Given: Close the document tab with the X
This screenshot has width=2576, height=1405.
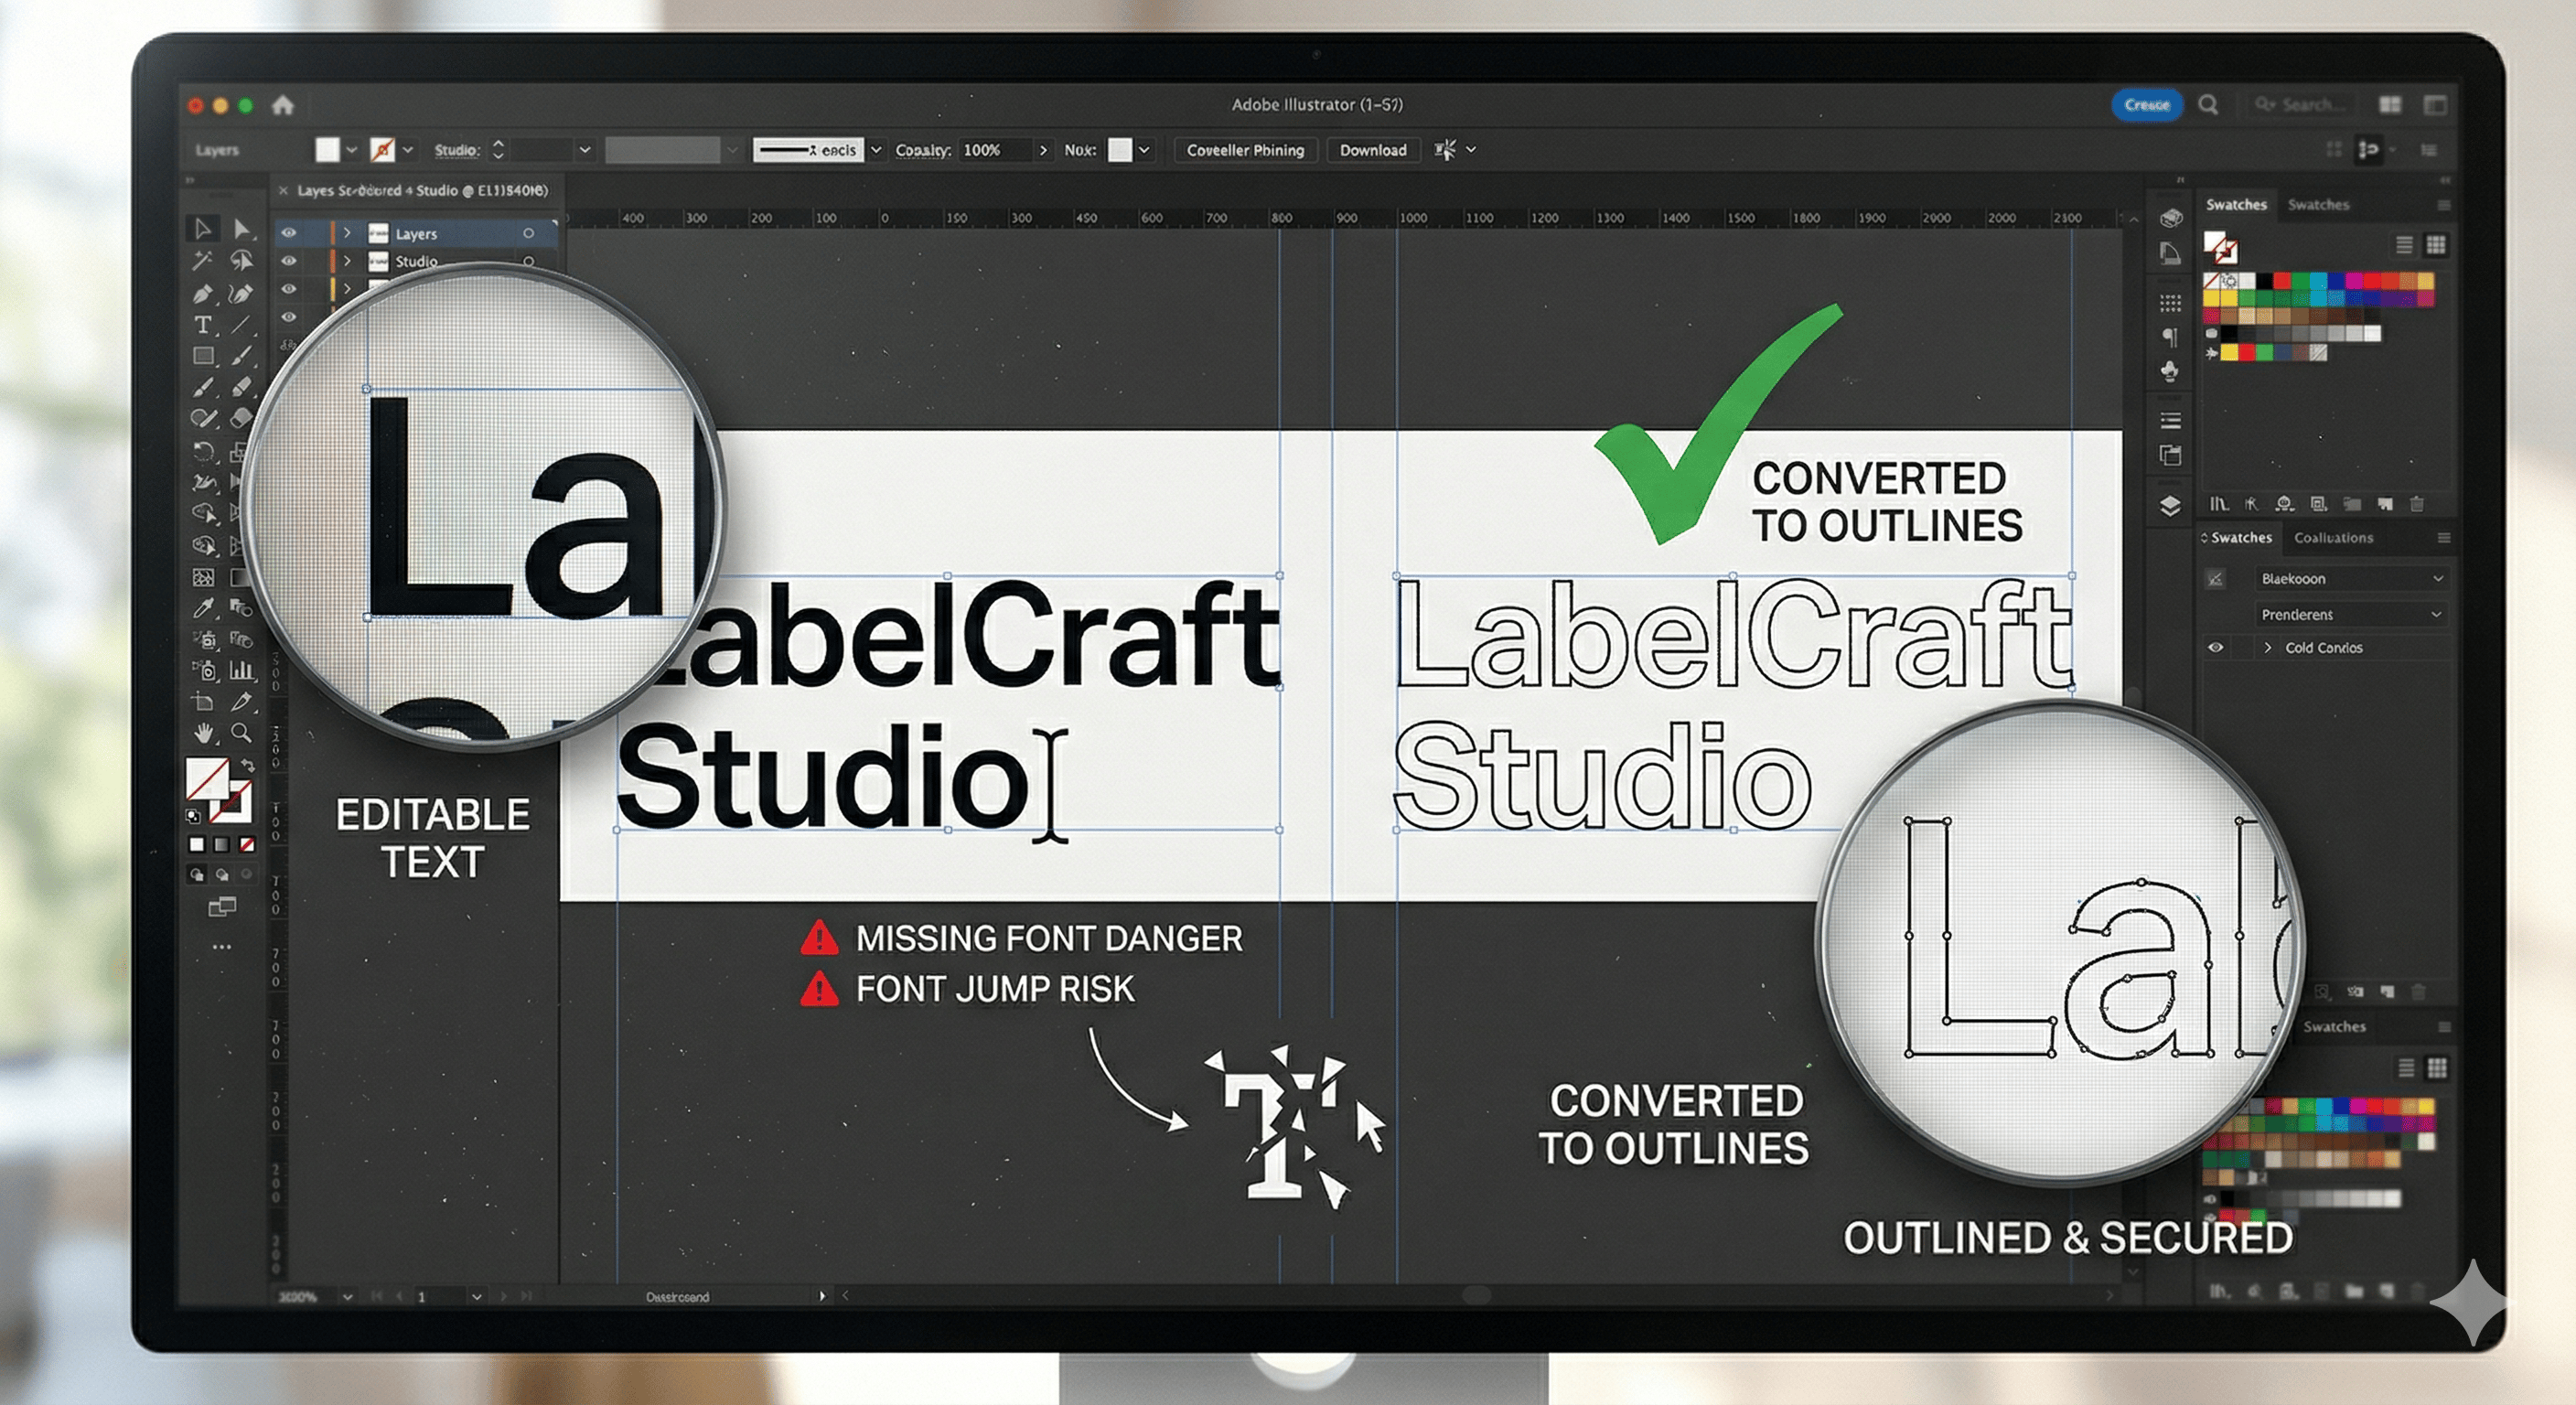Looking at the screenshot, I should coord(283,190).
